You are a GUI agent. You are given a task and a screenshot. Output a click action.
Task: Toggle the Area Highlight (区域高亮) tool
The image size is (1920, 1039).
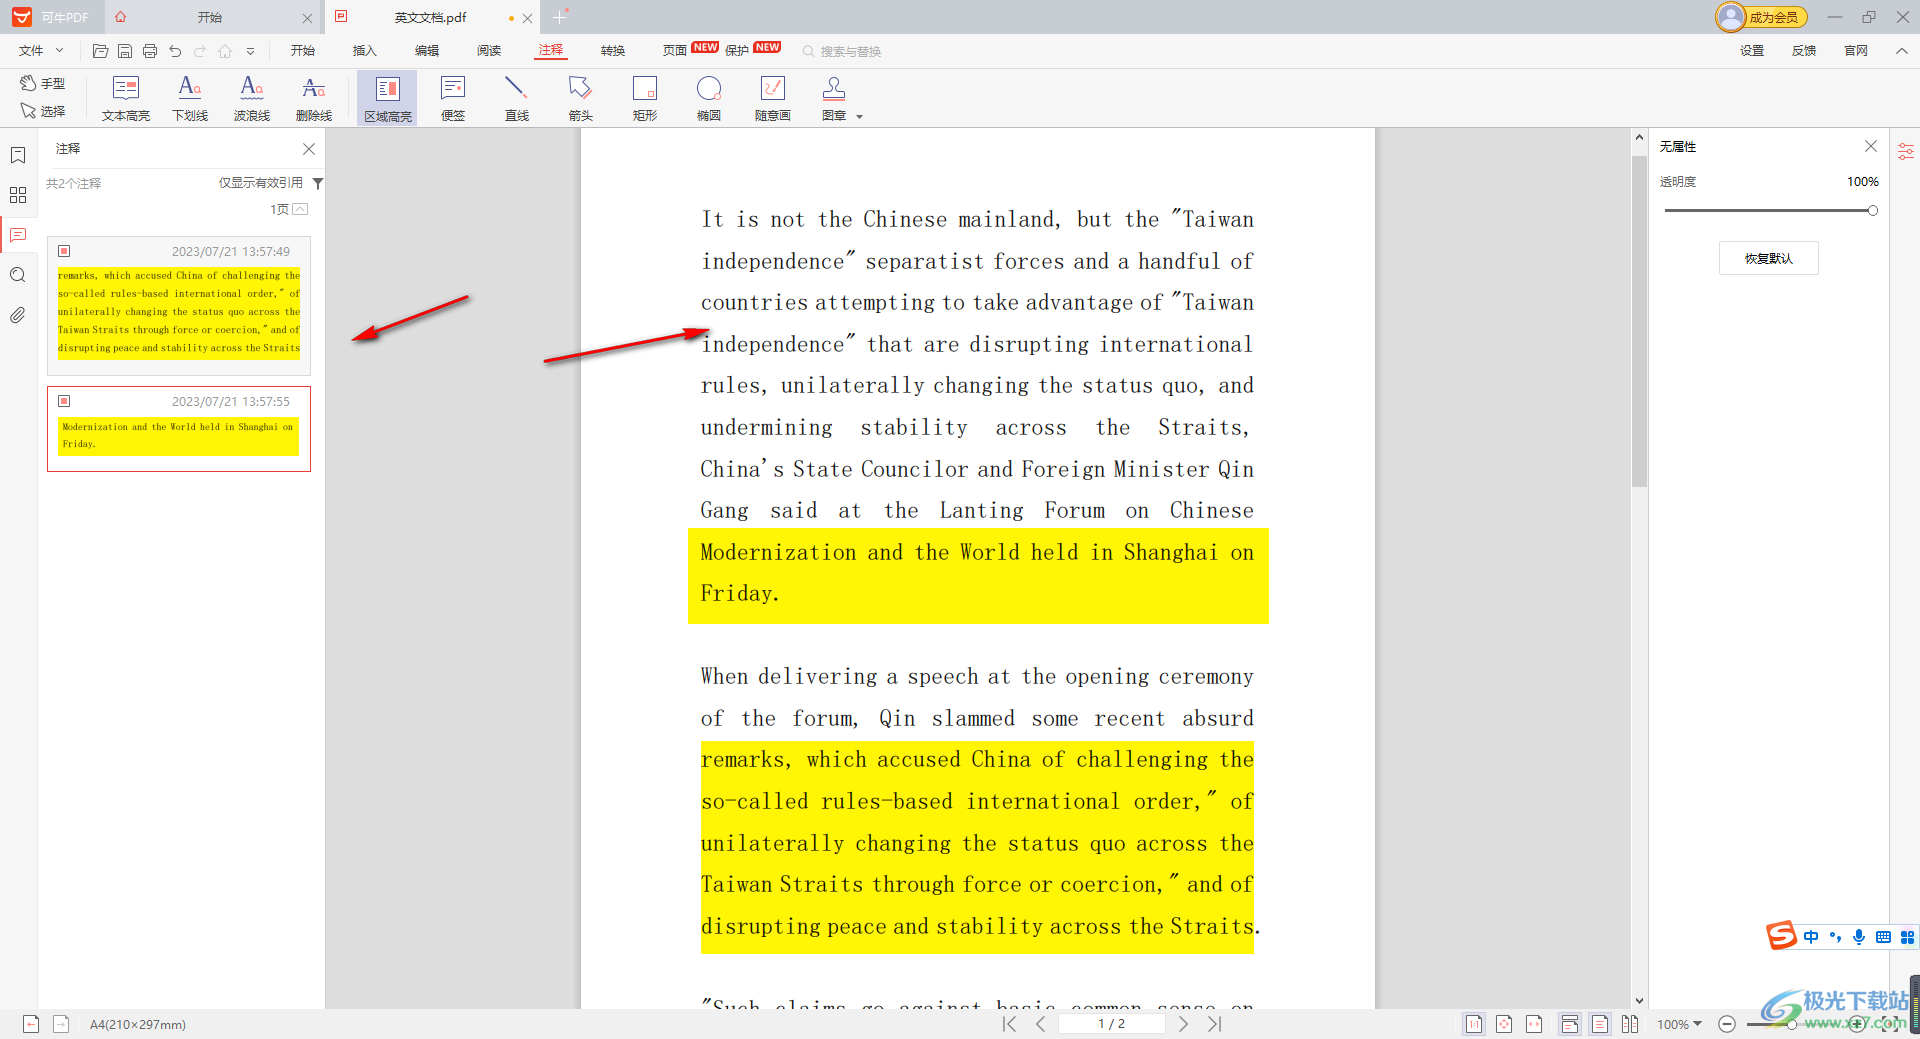pos(387,98)
